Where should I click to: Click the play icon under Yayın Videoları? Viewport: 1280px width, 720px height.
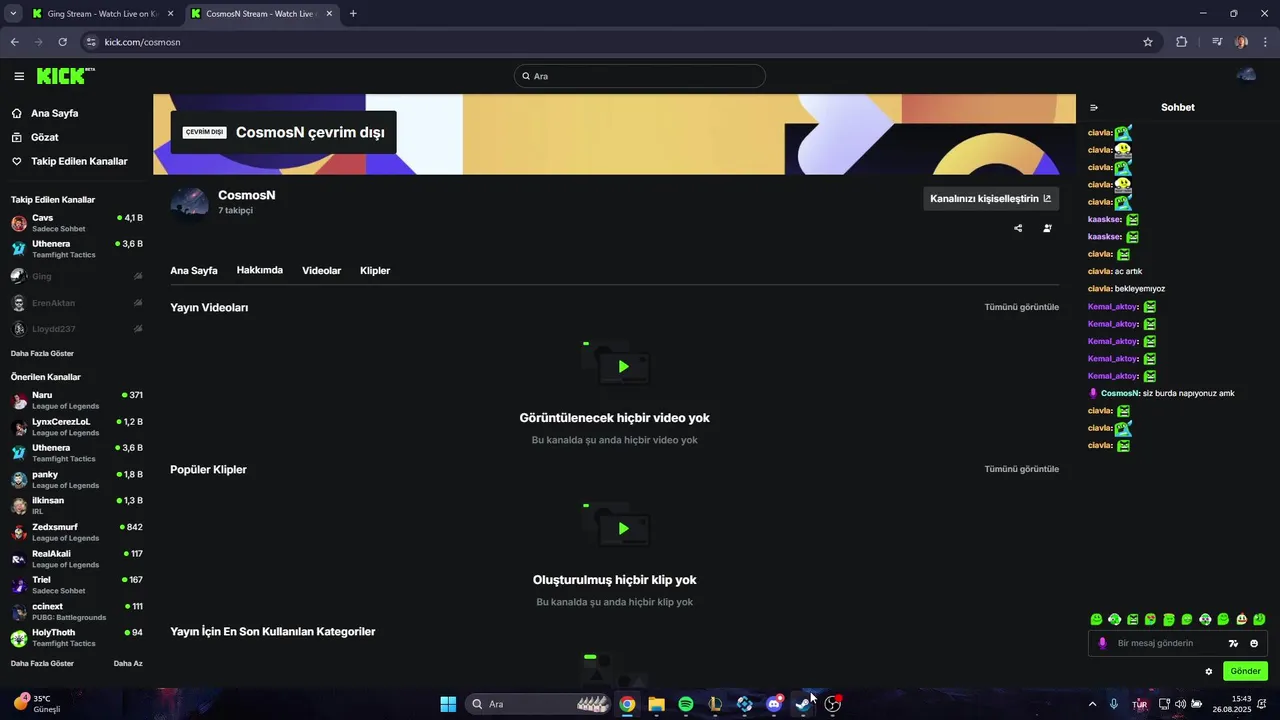(623, 366)
